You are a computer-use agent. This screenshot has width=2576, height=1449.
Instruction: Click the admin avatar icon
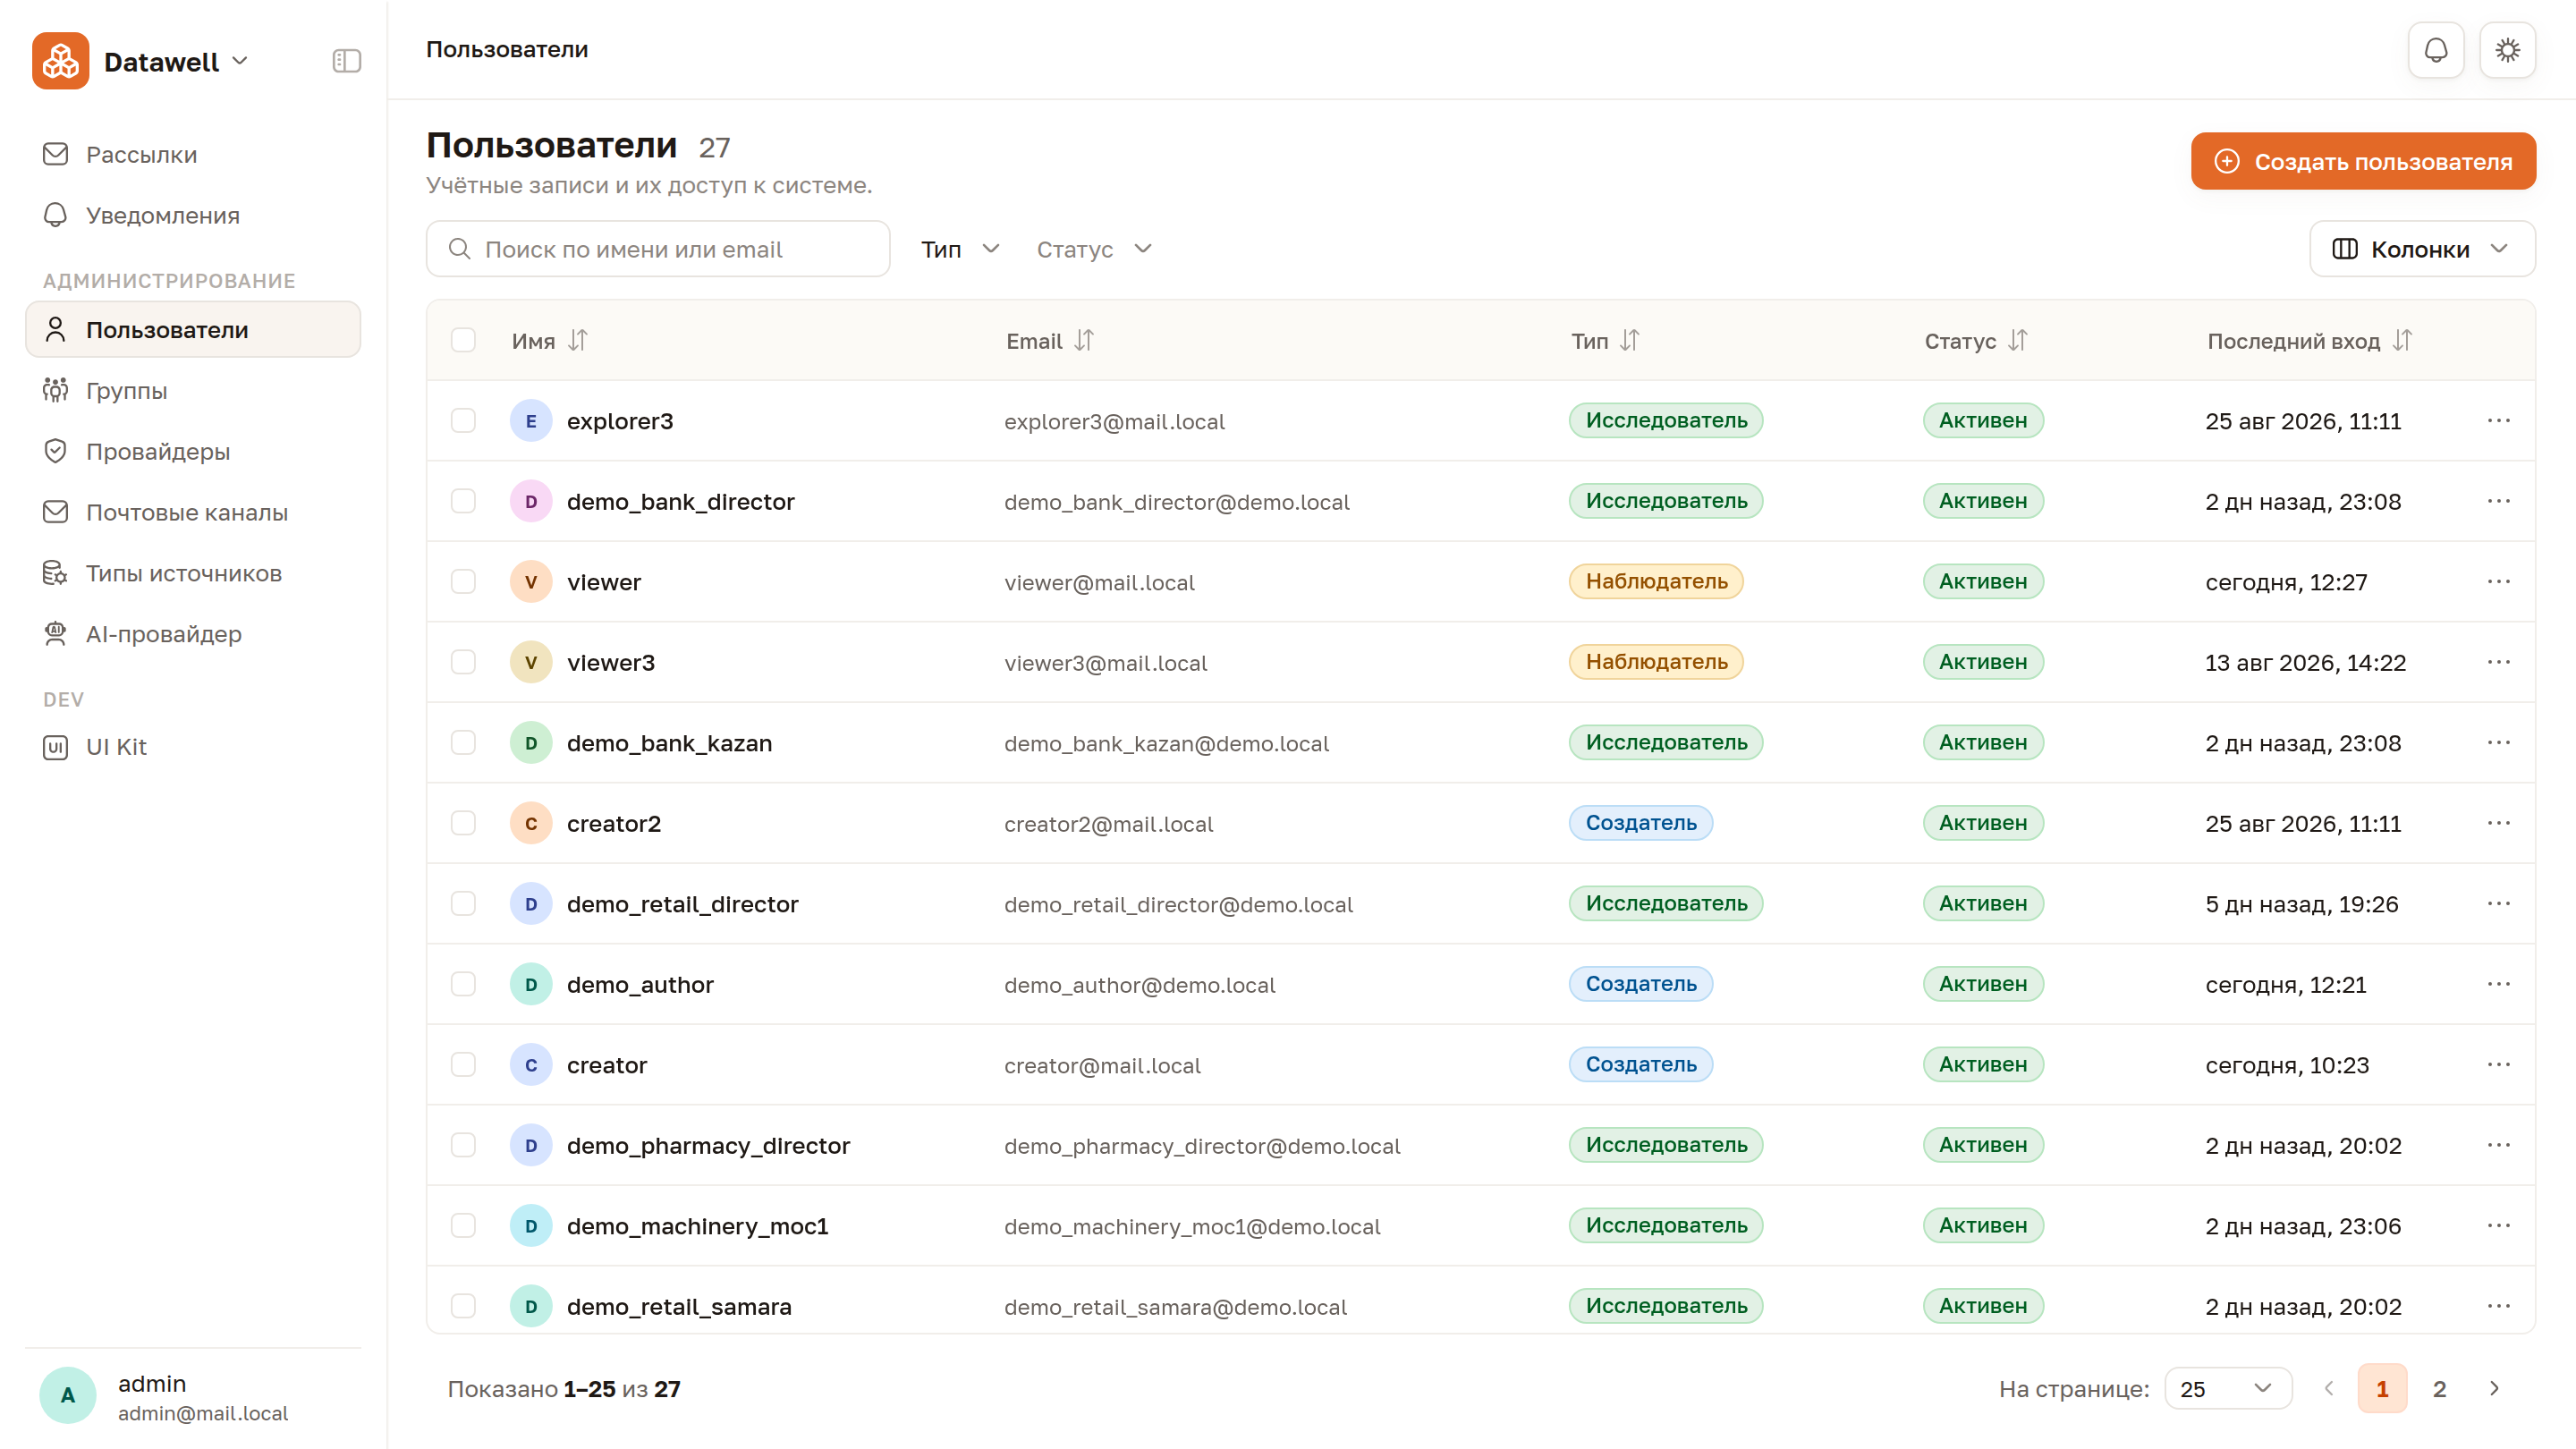(x=68, y=1396)
